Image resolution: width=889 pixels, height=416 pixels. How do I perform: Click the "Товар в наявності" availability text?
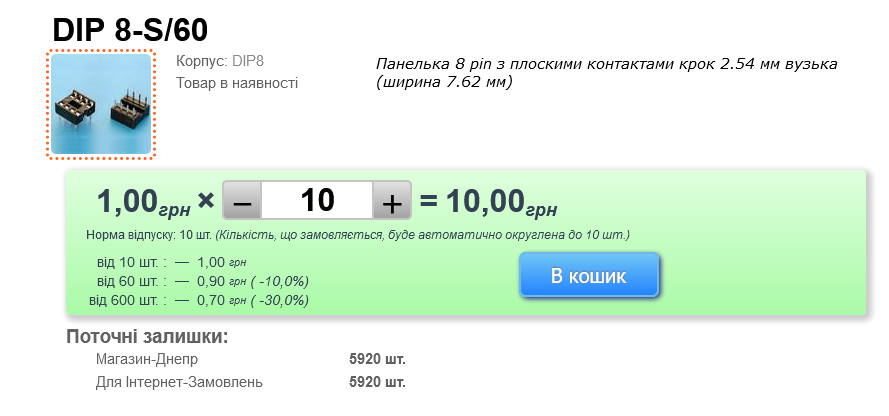tap(237, 82)
